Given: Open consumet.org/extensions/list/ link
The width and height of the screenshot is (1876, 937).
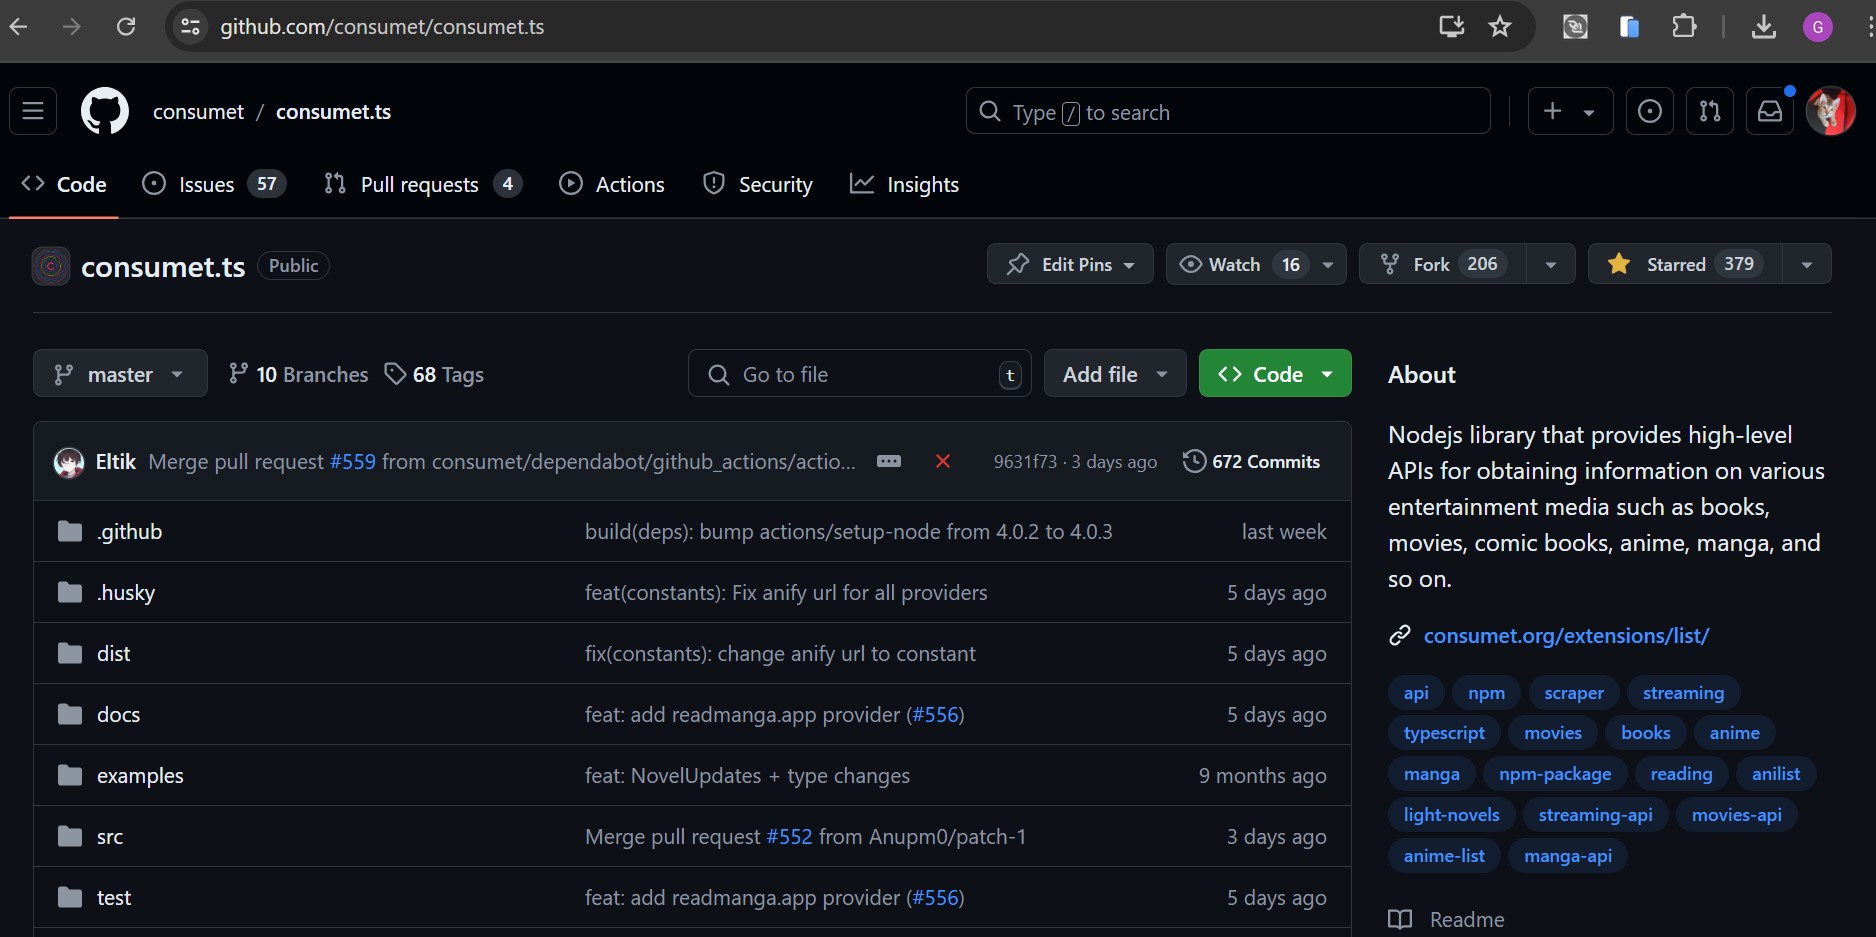Looking at the screenshot, I should point(1566,636).
